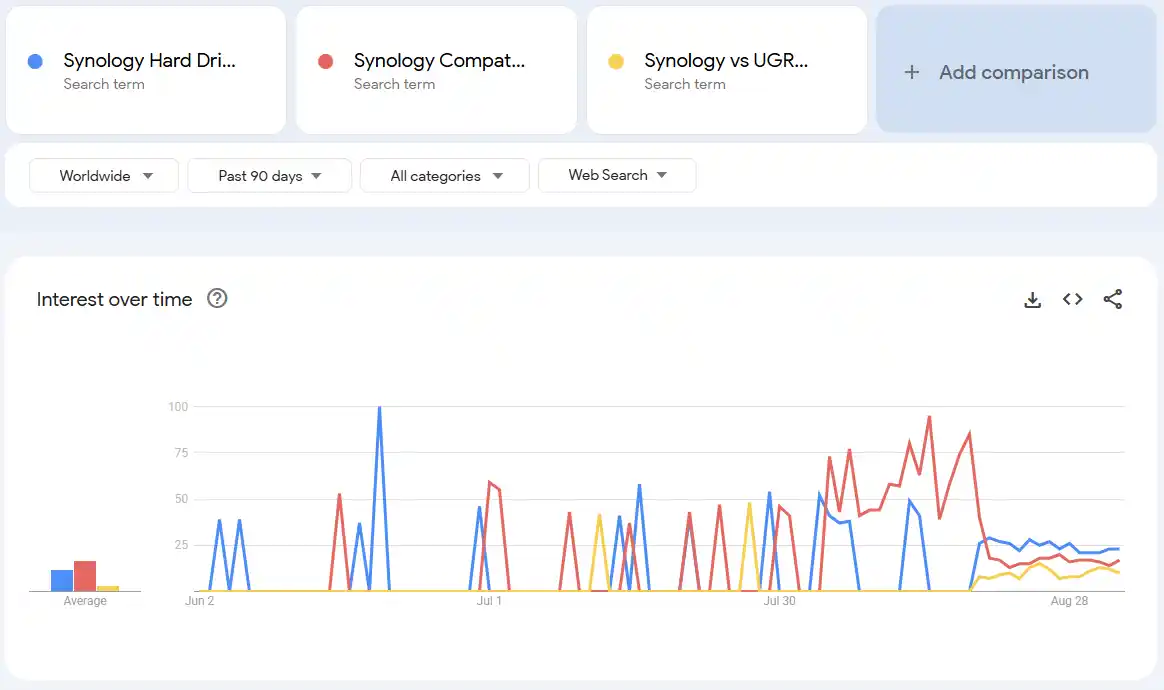Screen dimensions: 1164x690
Task: Click the Jul 1 axis label
Action: click(489, 601)
